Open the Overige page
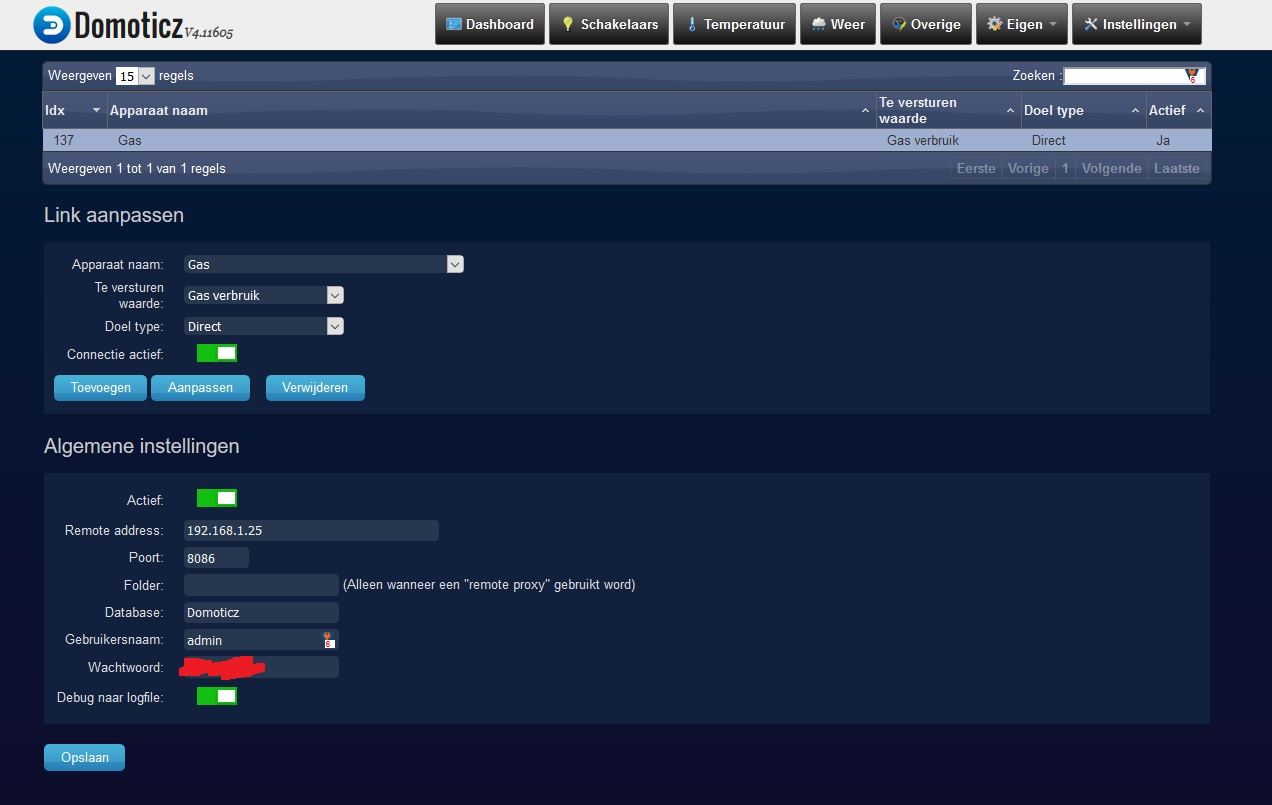This screenshot has width=1272, height=805. click(925, 25)
